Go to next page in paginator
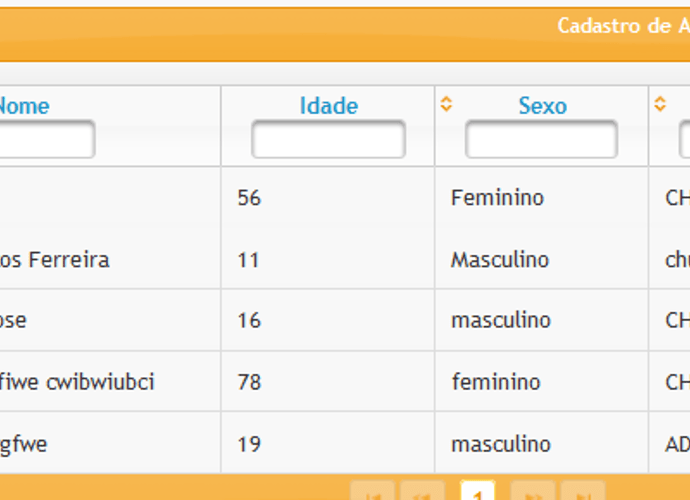 [x=532, y=492]
